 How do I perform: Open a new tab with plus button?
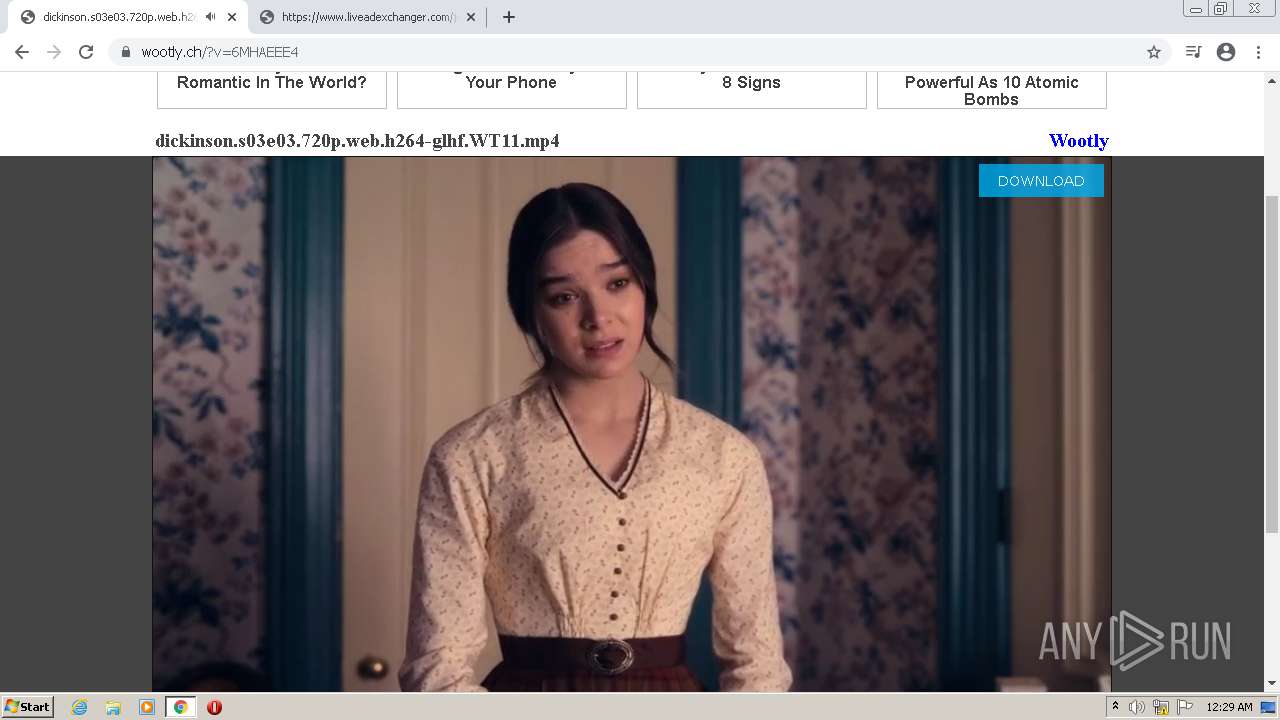pyautogui.click(x=509, y=17)
